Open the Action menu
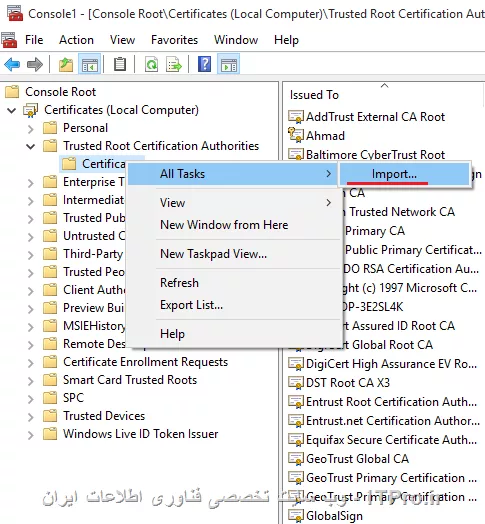Viewport: 485px width, 524px height. pos(77,40)
